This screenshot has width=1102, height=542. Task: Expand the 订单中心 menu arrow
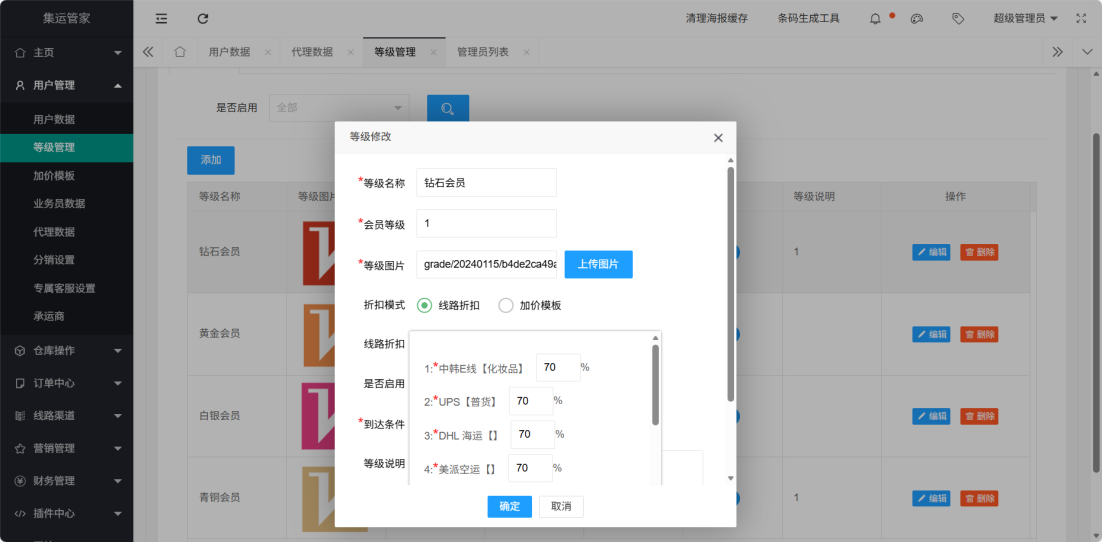pyautogui.click(x=118, y=383)
